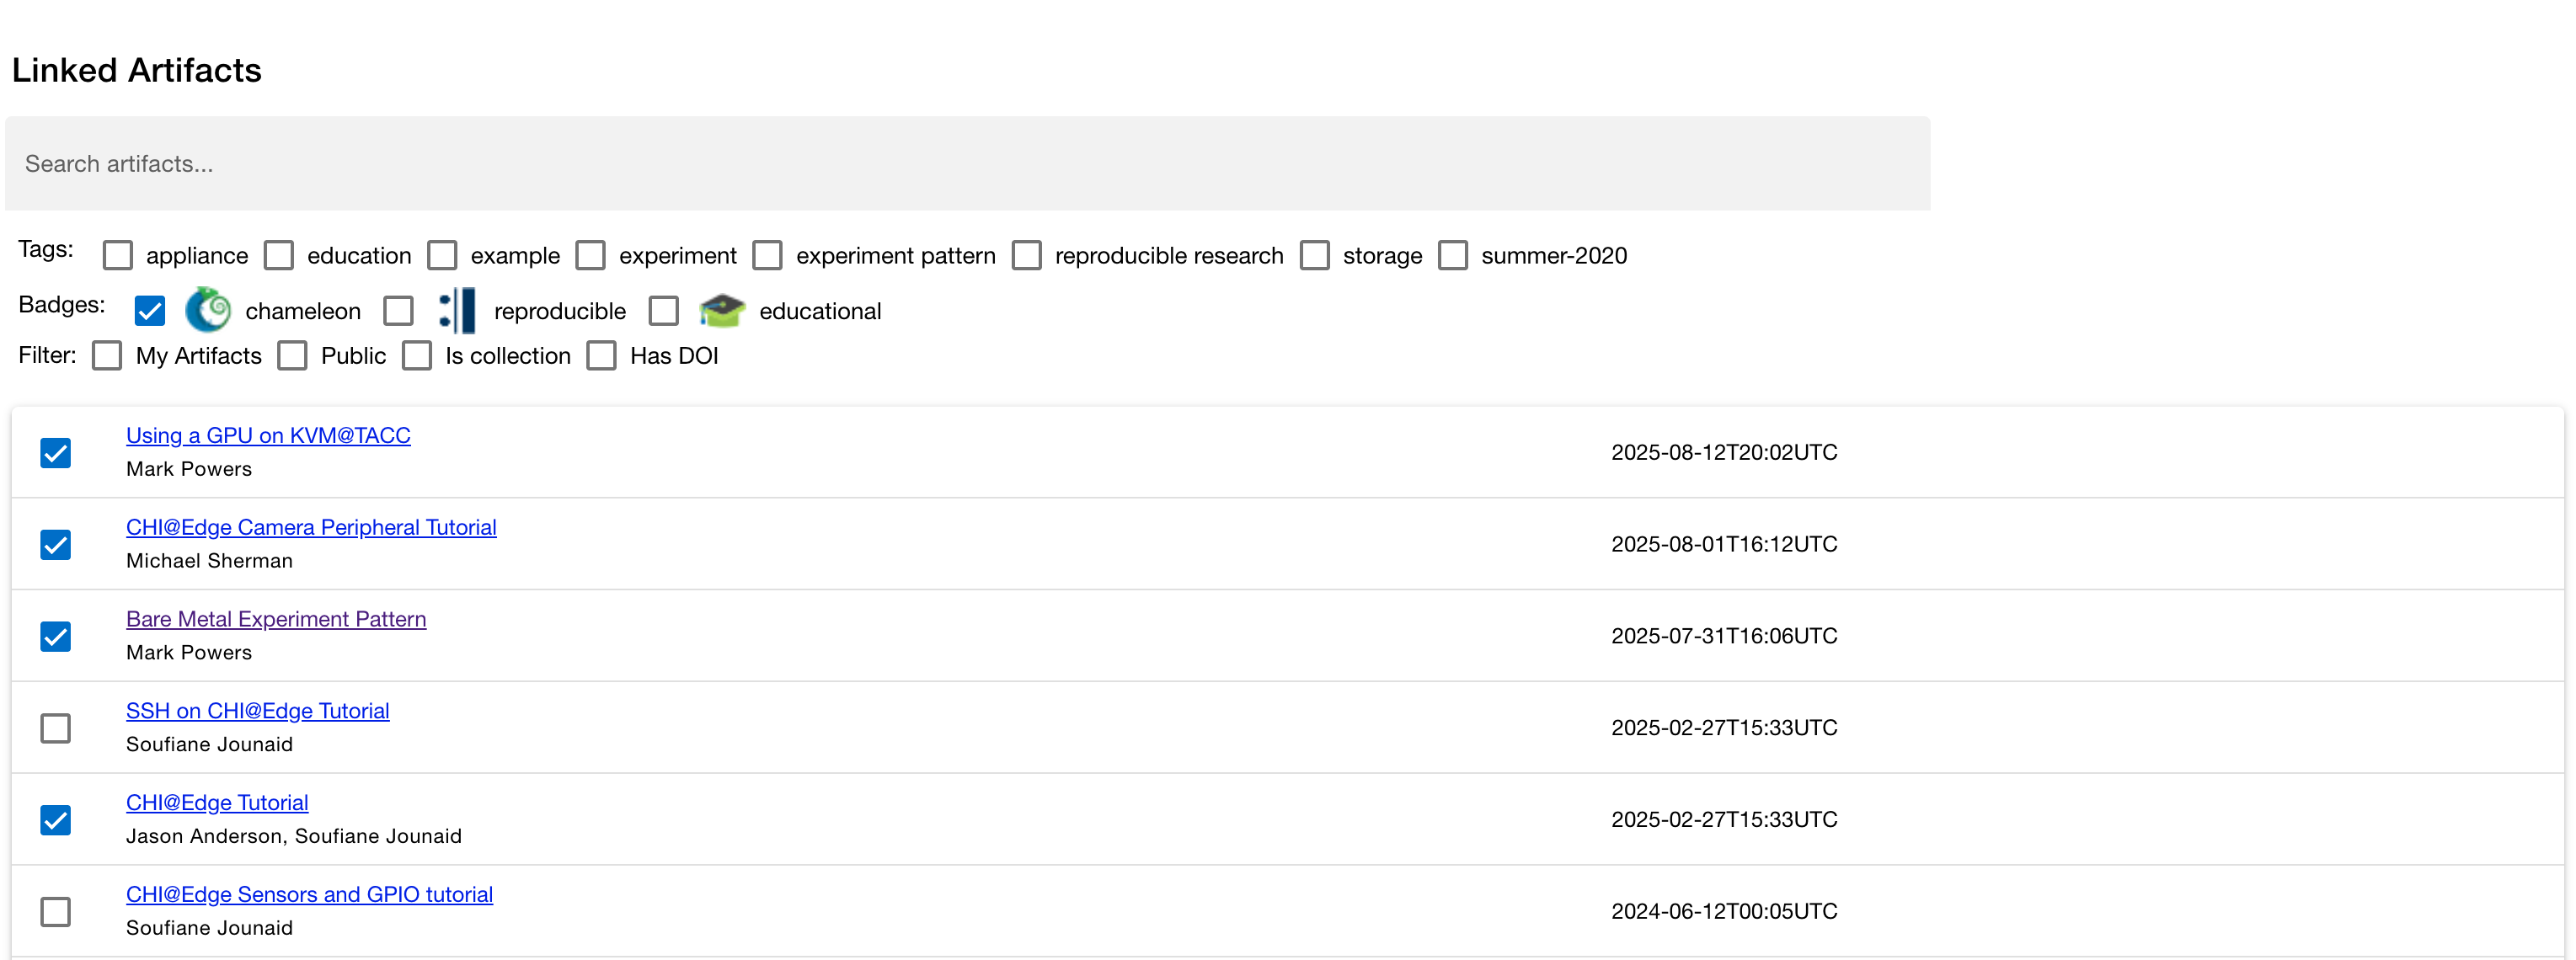Enable the education tag checkbox
This screenshot has height=960, width=2576.
coord(279,255)
